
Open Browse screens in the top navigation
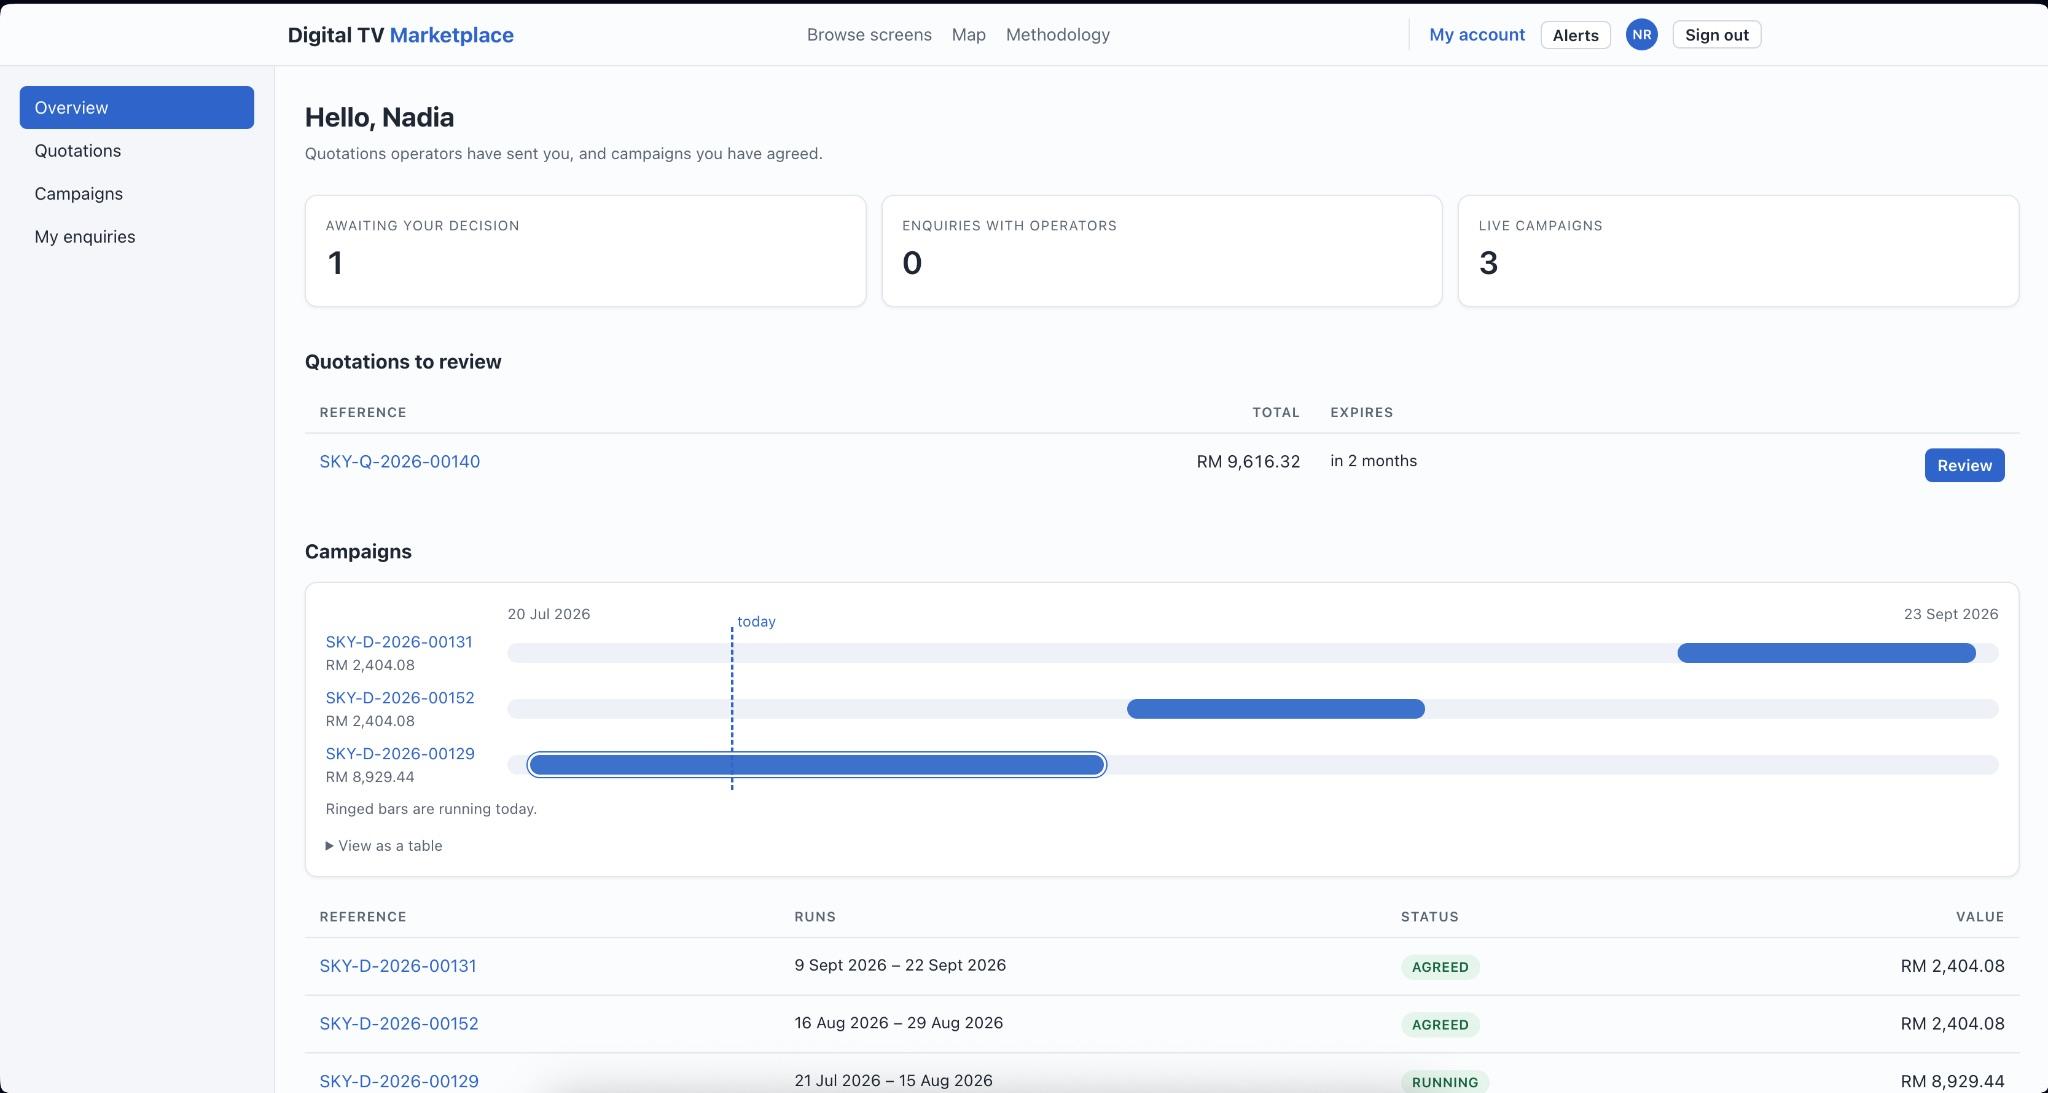(869, 35)
